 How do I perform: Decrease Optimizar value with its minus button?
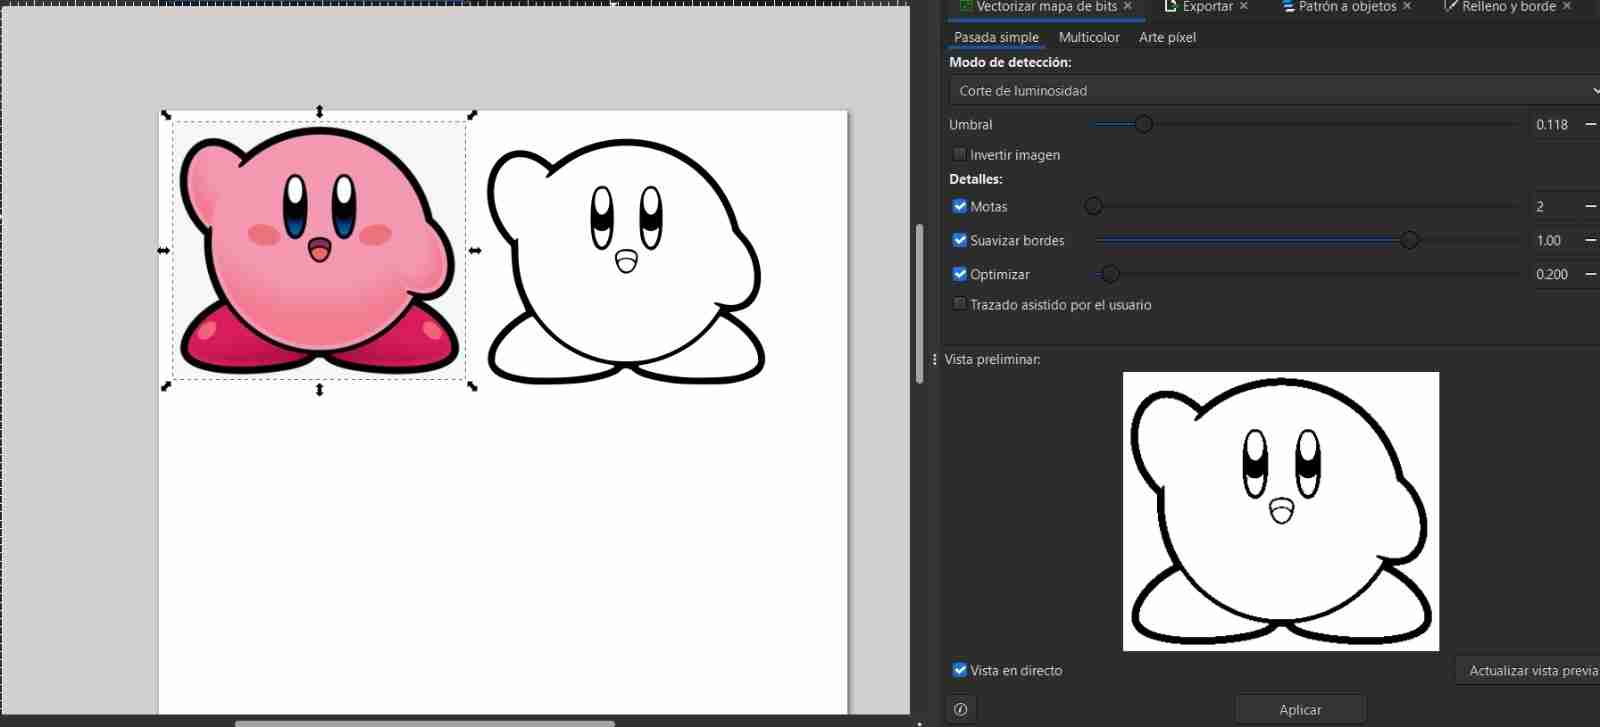(x=1590, y=274)
